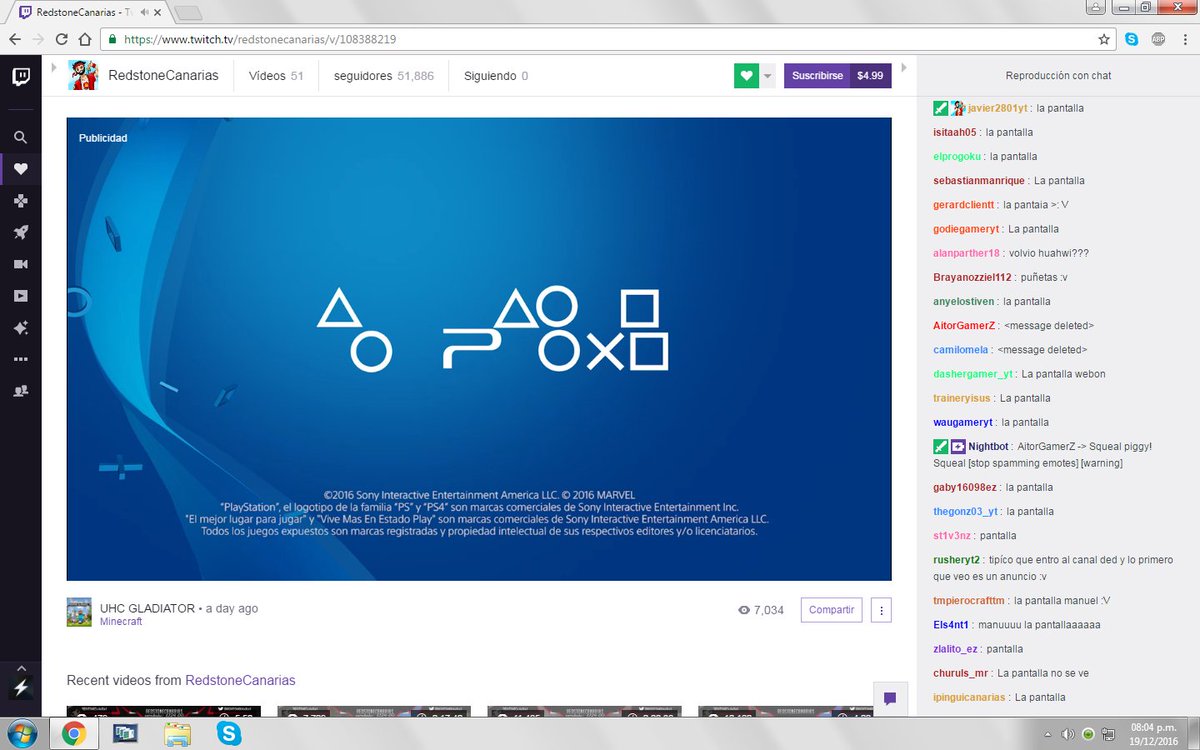Screen dimensions: 1200x750
Task: Open the search icon in sidebar
Action: tap(20, 137)
